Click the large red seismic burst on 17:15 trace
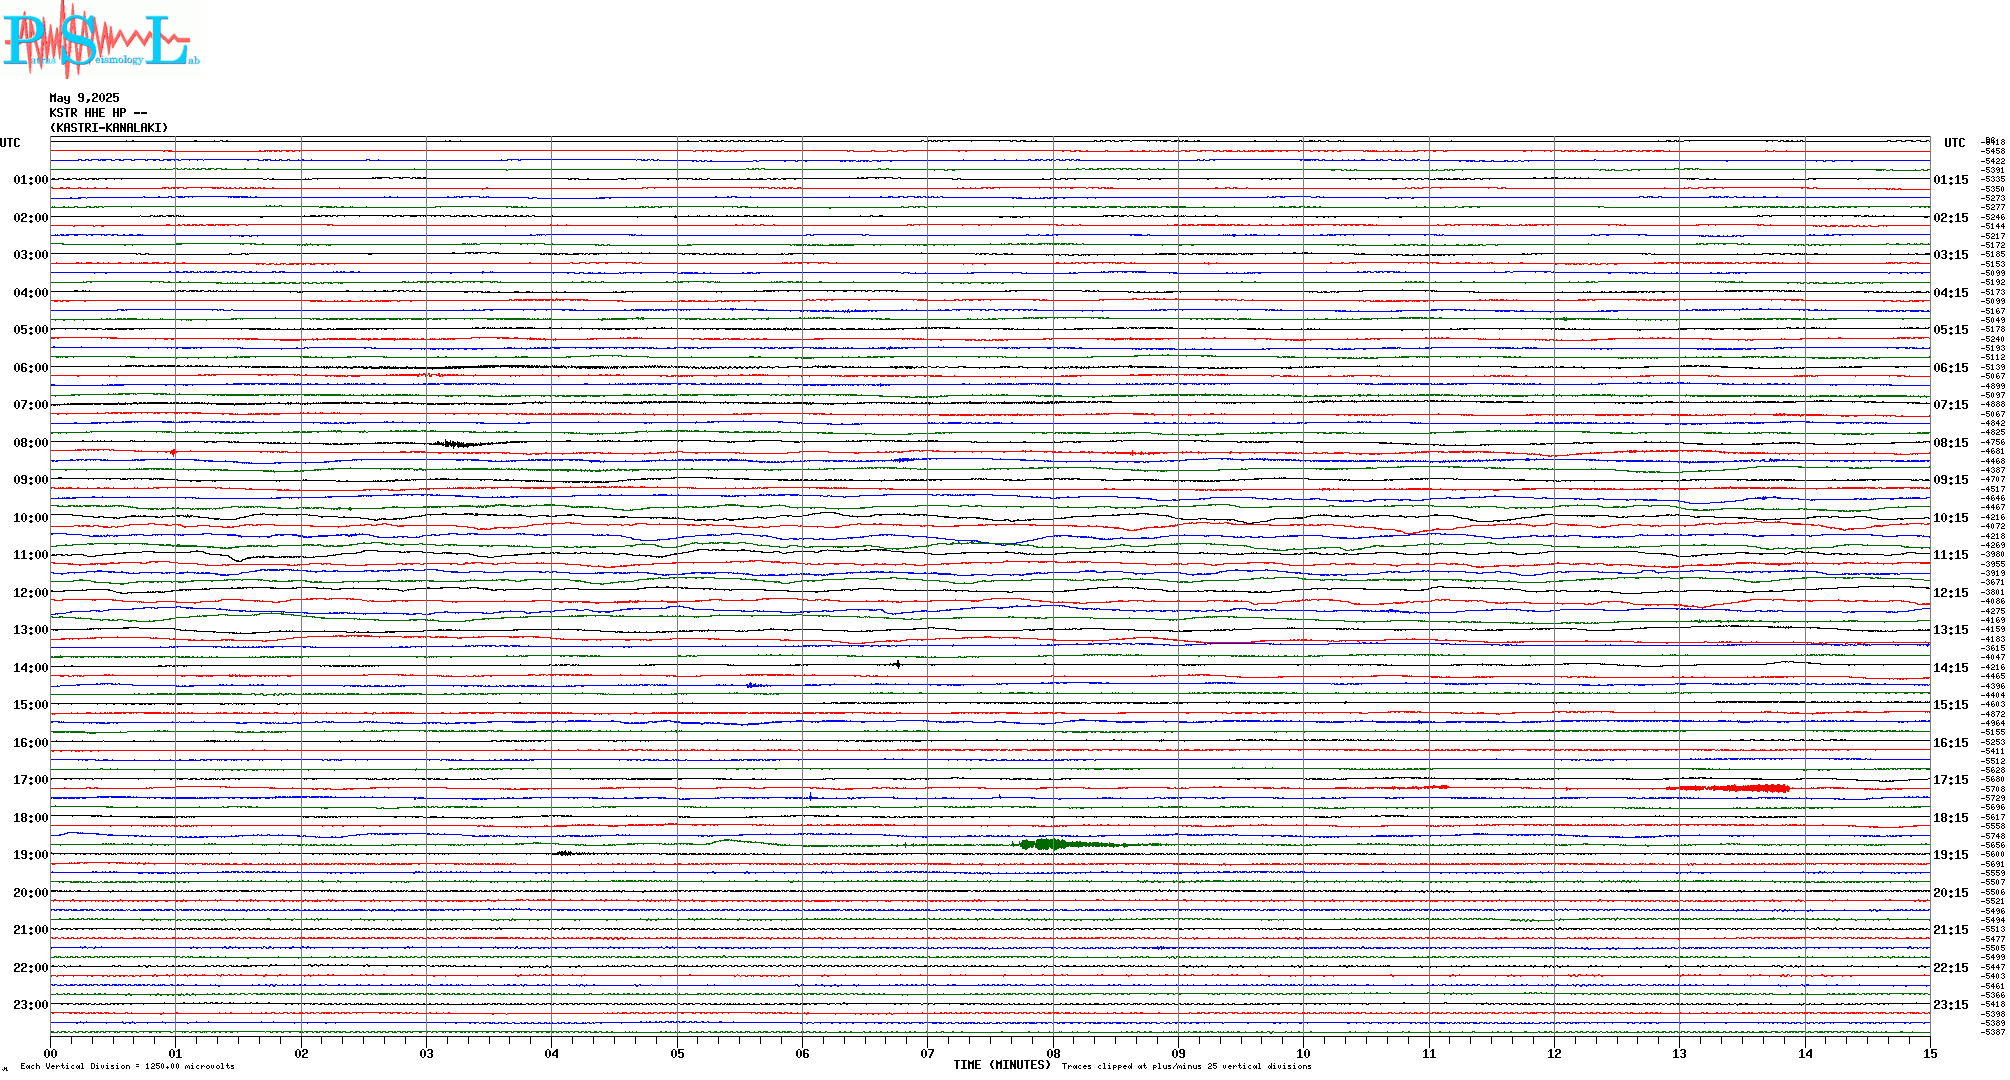2010x1080 pixels. click(x=1738, y=788)
